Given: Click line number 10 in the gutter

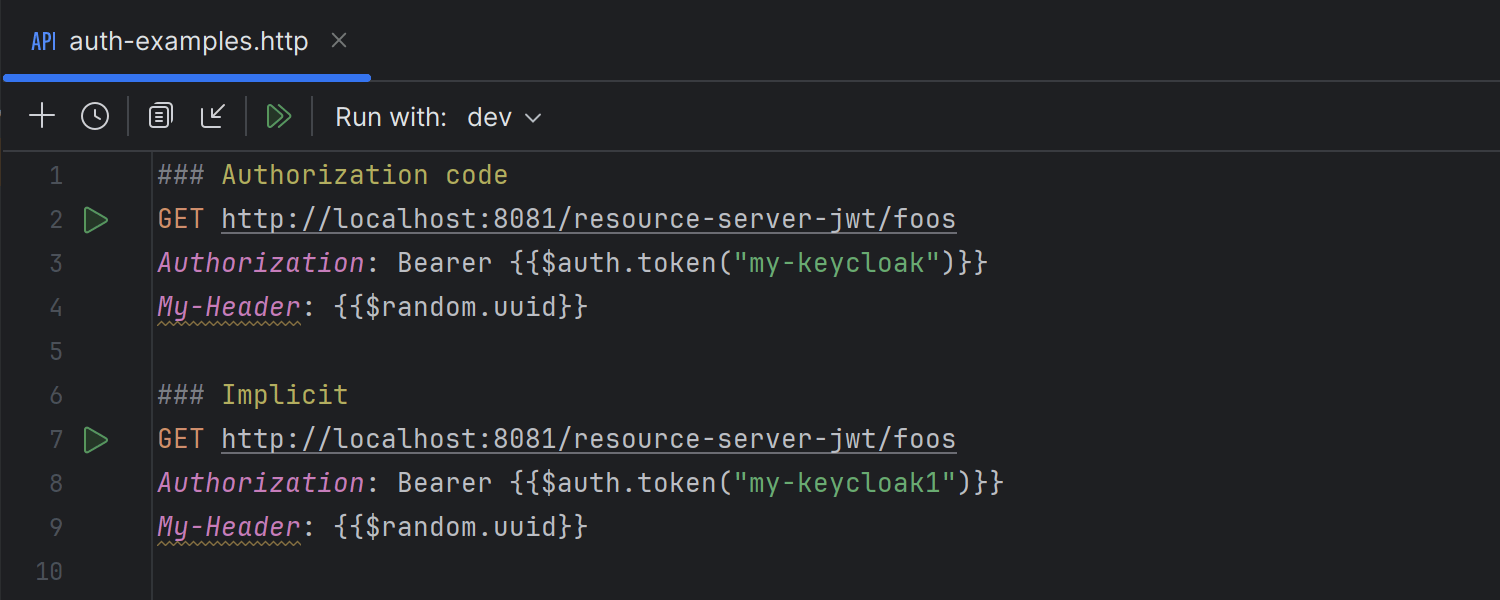Looking at the screenshot, I should (48, 572).
